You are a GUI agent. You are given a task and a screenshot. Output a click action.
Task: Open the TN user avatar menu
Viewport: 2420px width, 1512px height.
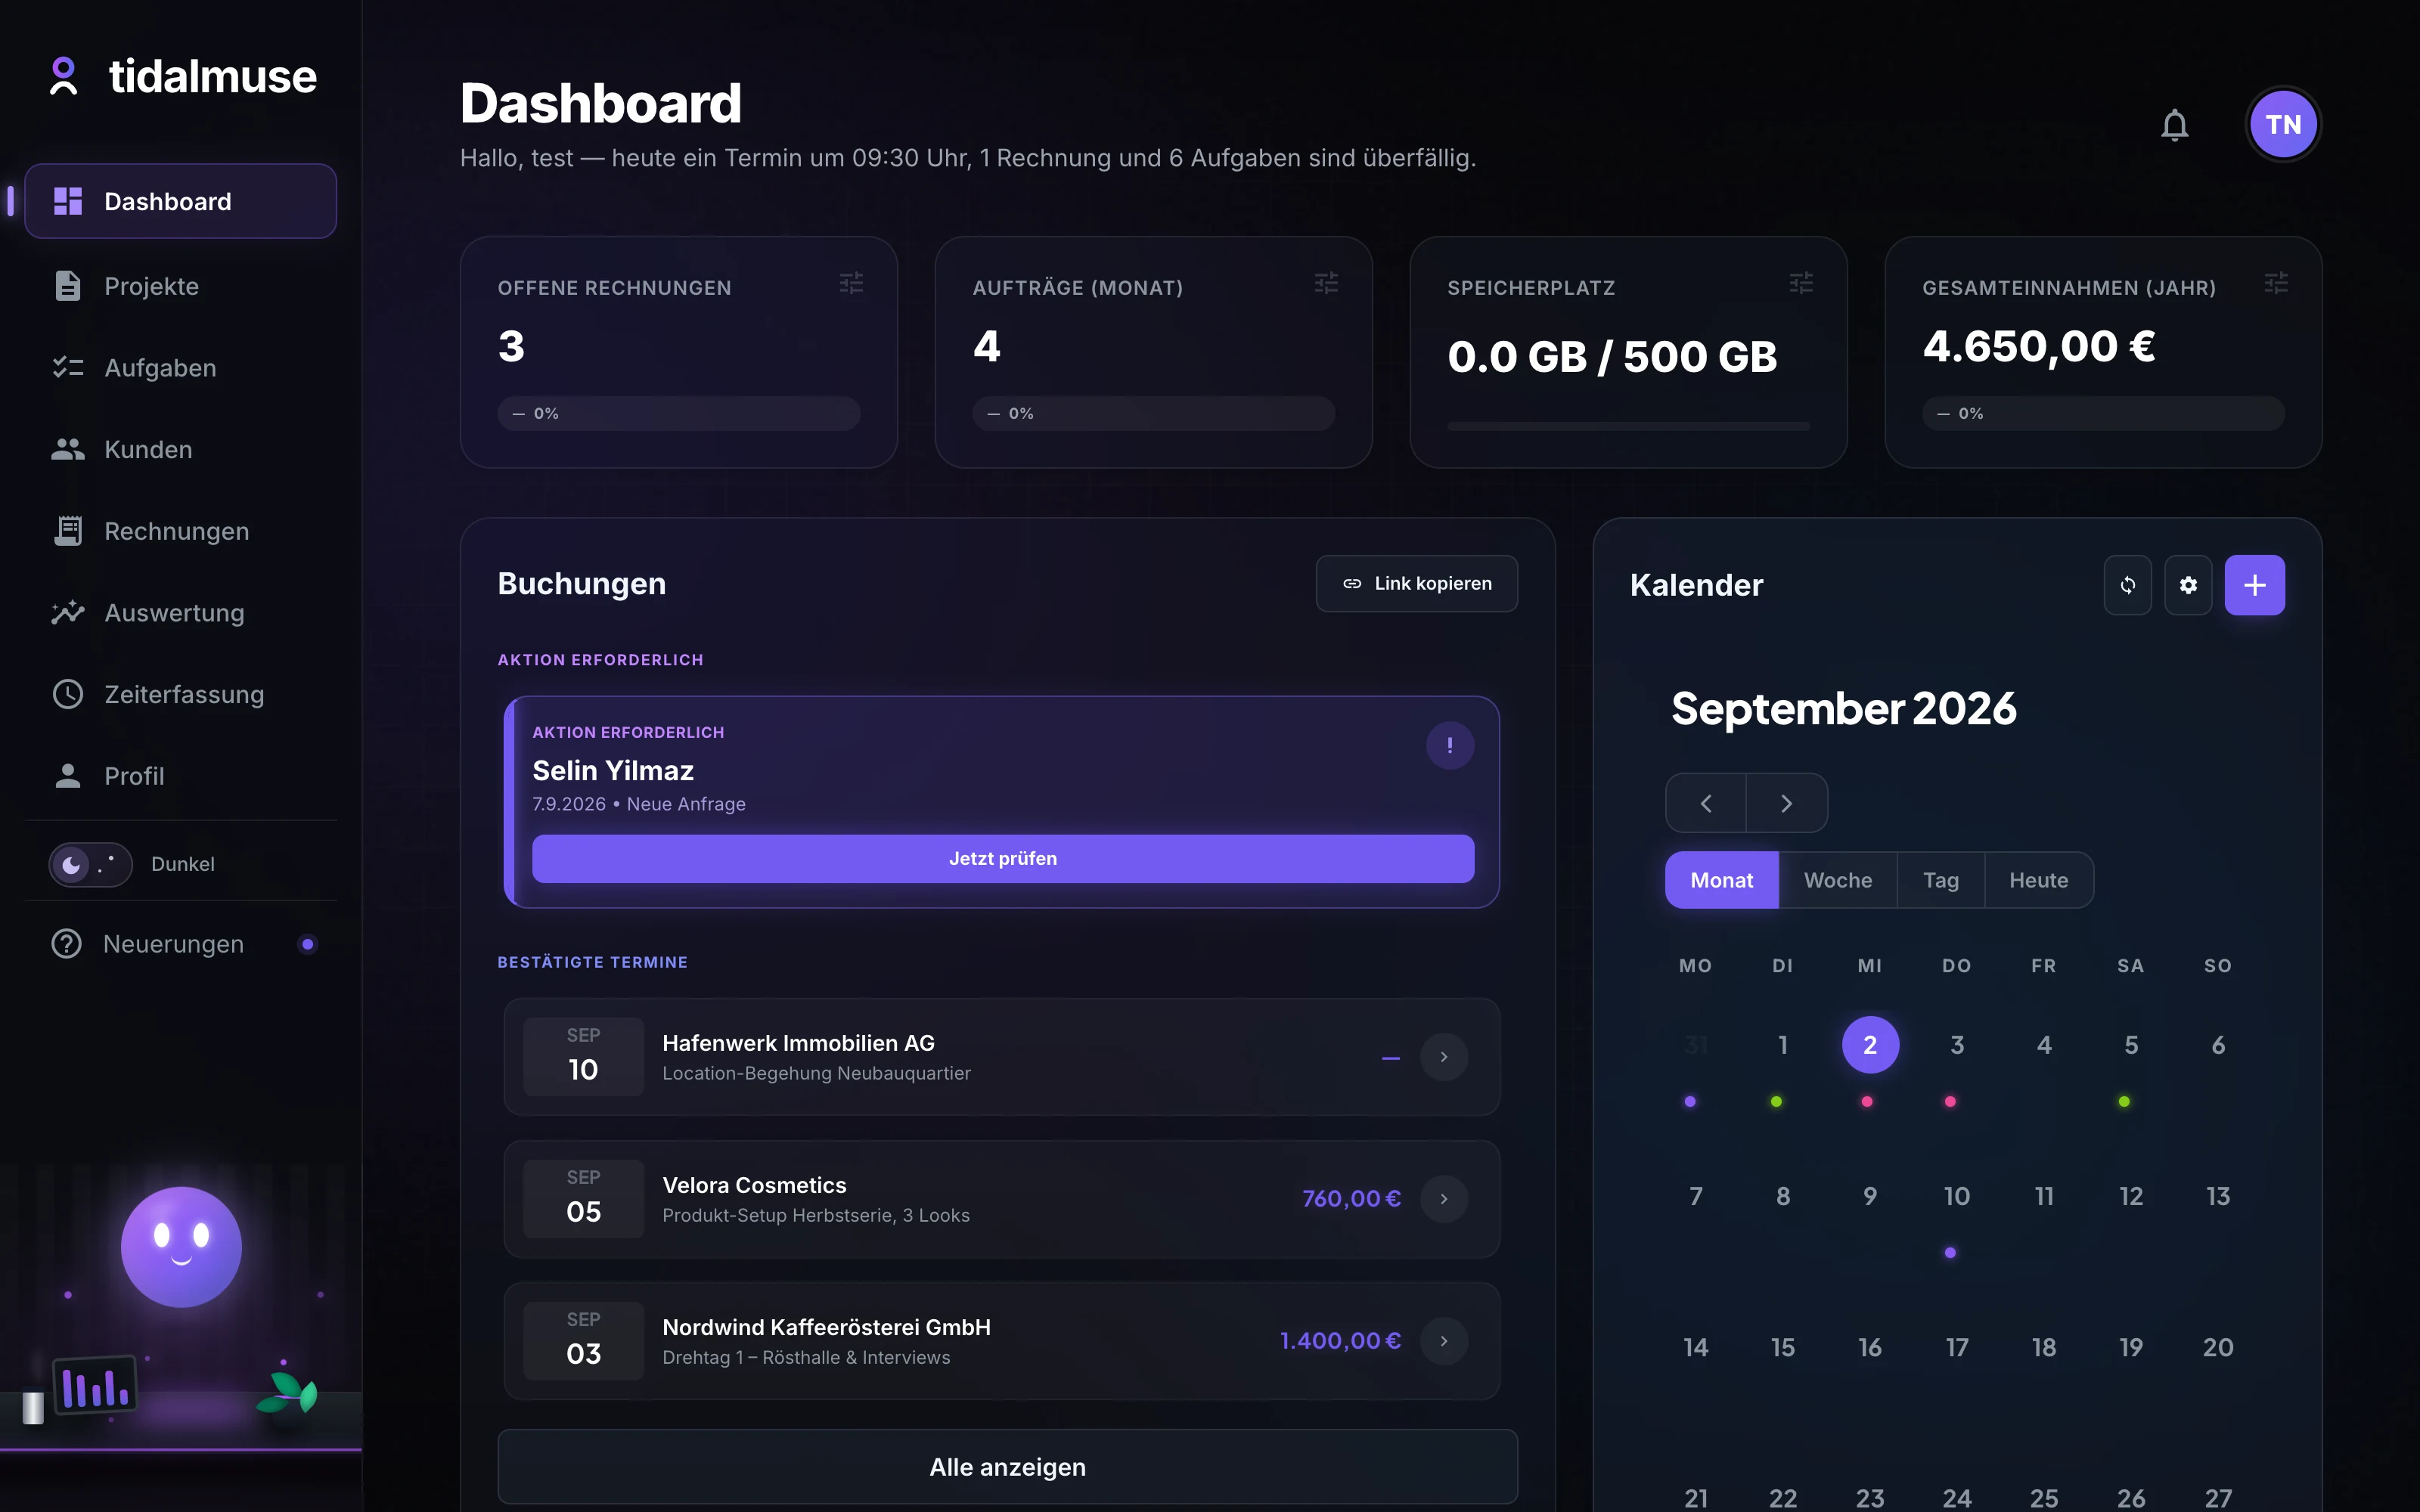(x=2283, y=125)
